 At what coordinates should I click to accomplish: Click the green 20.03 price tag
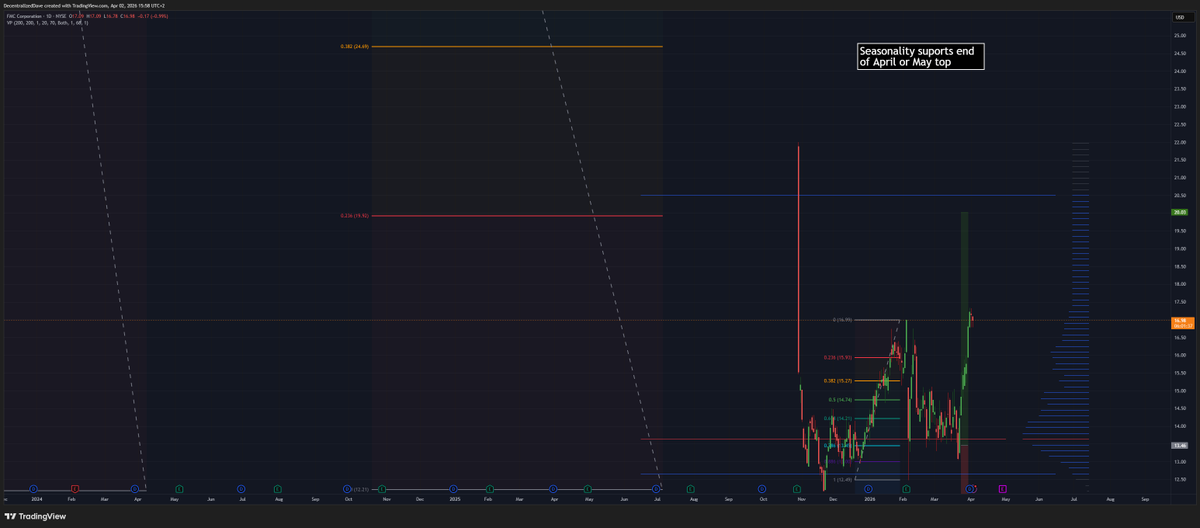[1180, 212]
